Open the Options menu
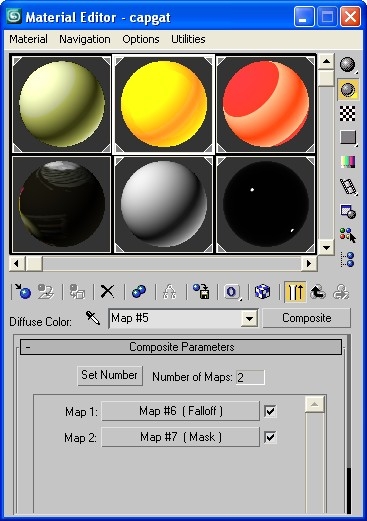The height and width of the screenshot is (521, 367). pyautogui.click(x=141, y=39)
